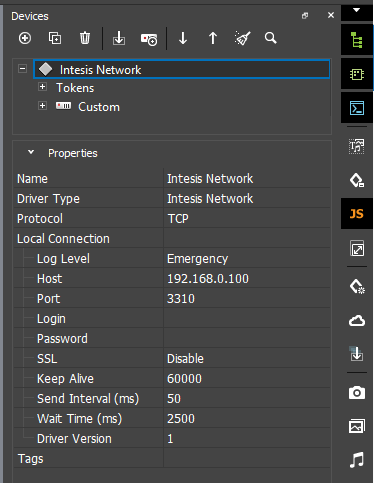
Task: Open the search magnifier in Devices toolbar
Action: point(271,38)
